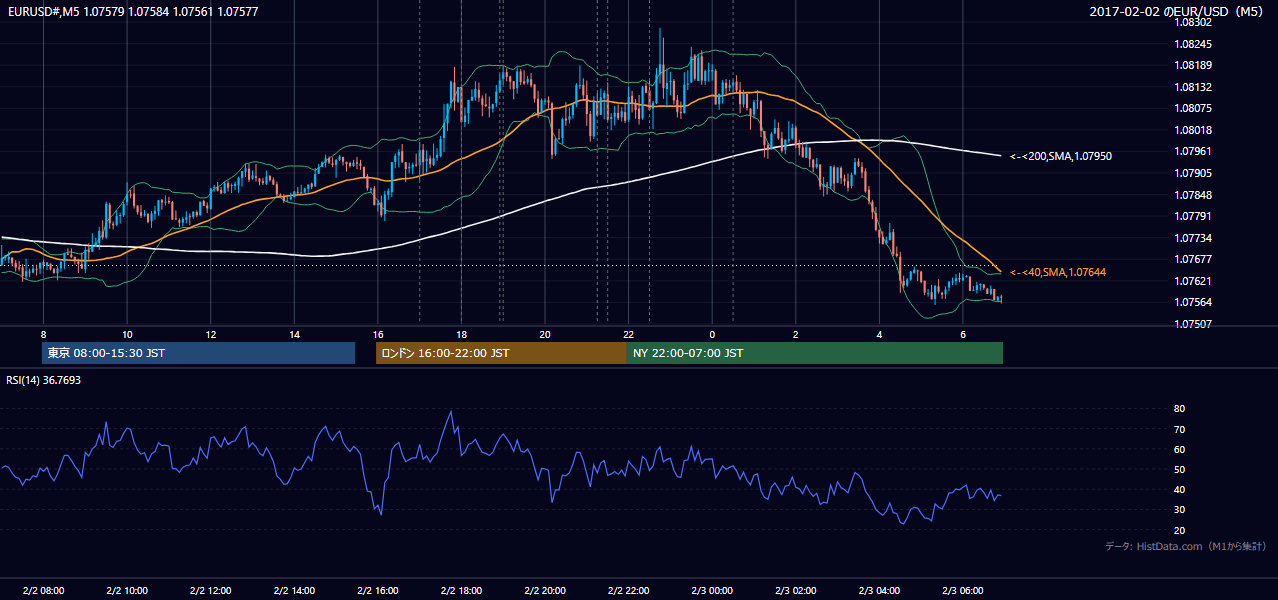The image size is (1278, 600).
Task: Click the 2/3 04:00 date label
Action: click(878, 590)
